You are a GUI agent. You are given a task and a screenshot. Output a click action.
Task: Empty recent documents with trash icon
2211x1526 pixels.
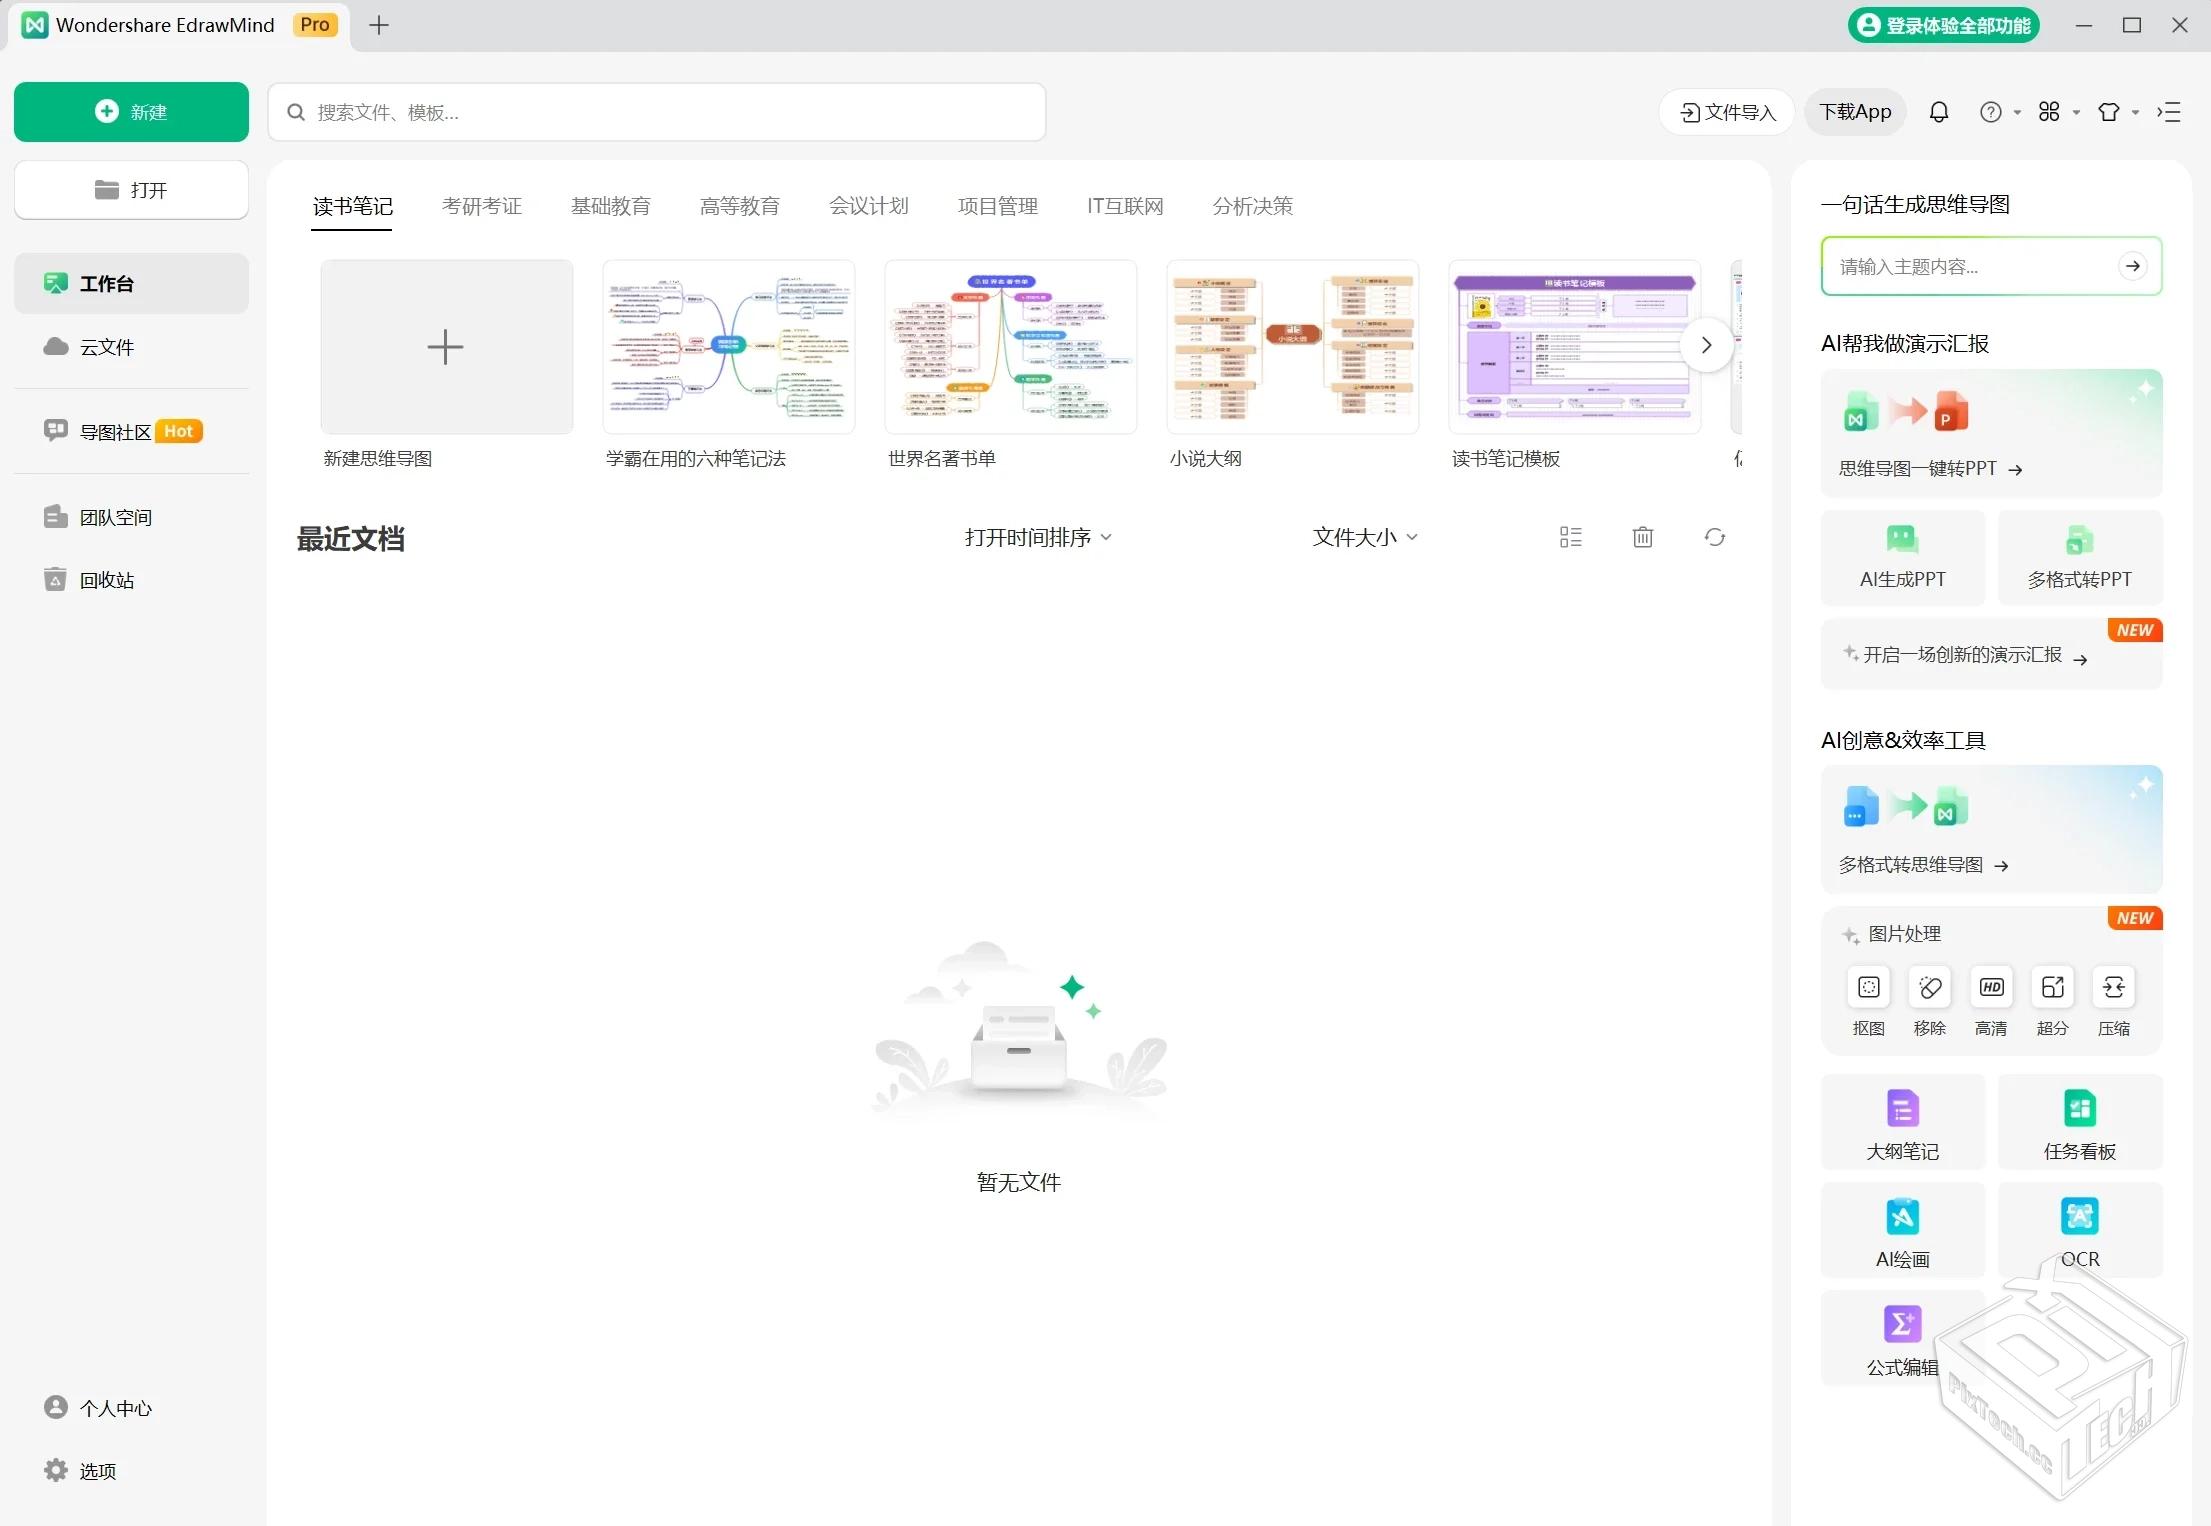coord(1641,537)
